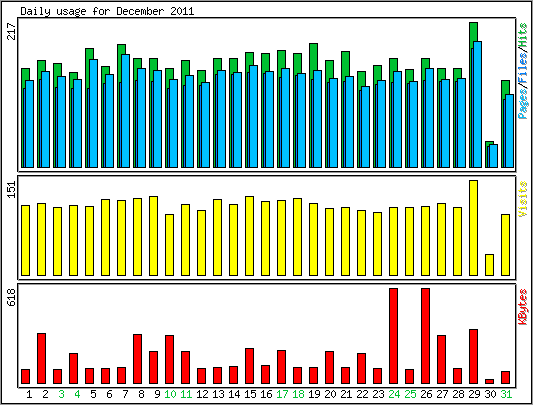Select the red KBytes bar for day 27

(442, 359)
